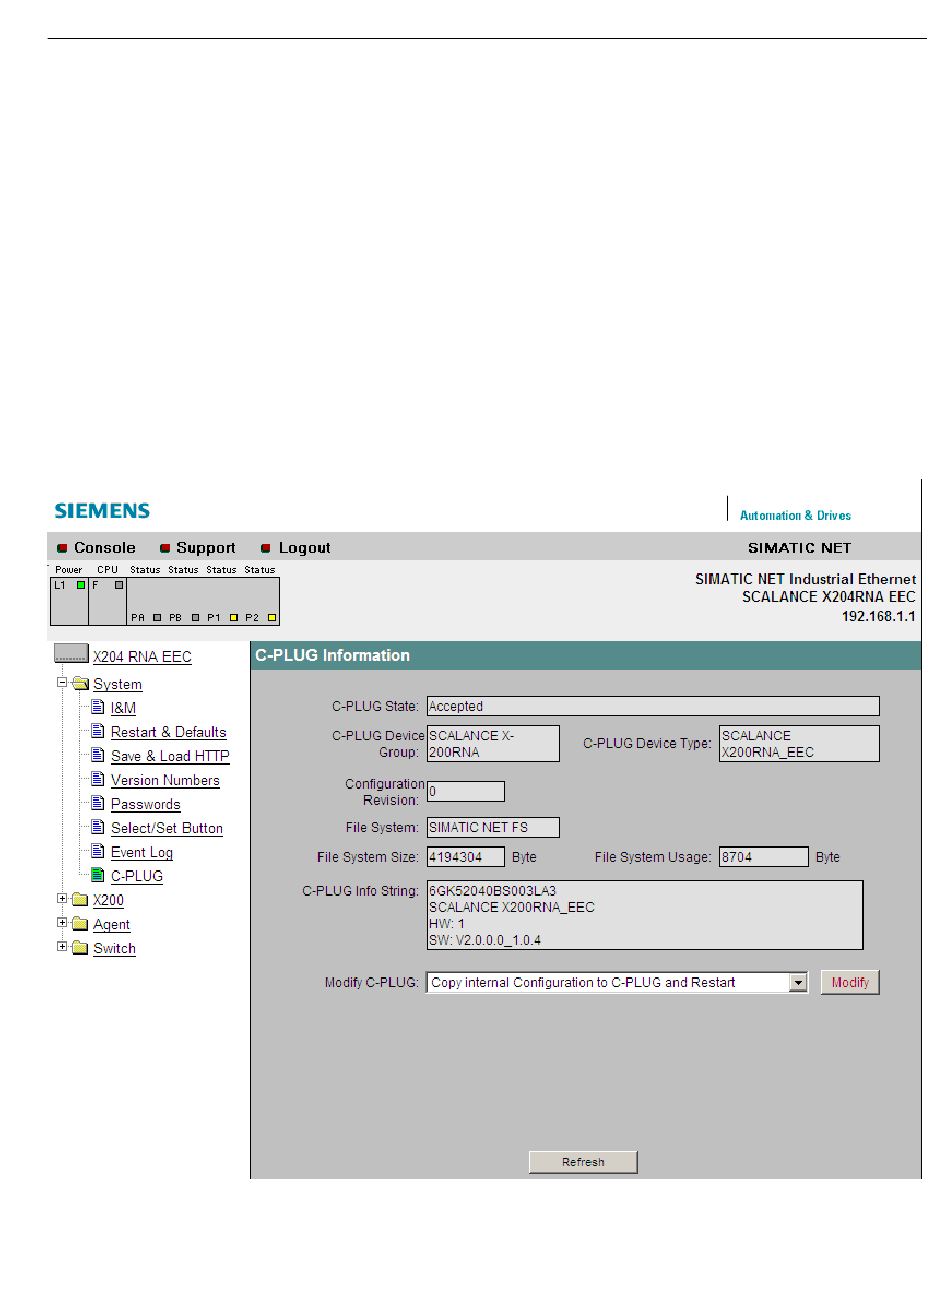Image resolution: width=950 pixels, height=1301 pixels.
Task: Expand the X200 tree folder
Action: click(62, 898)
